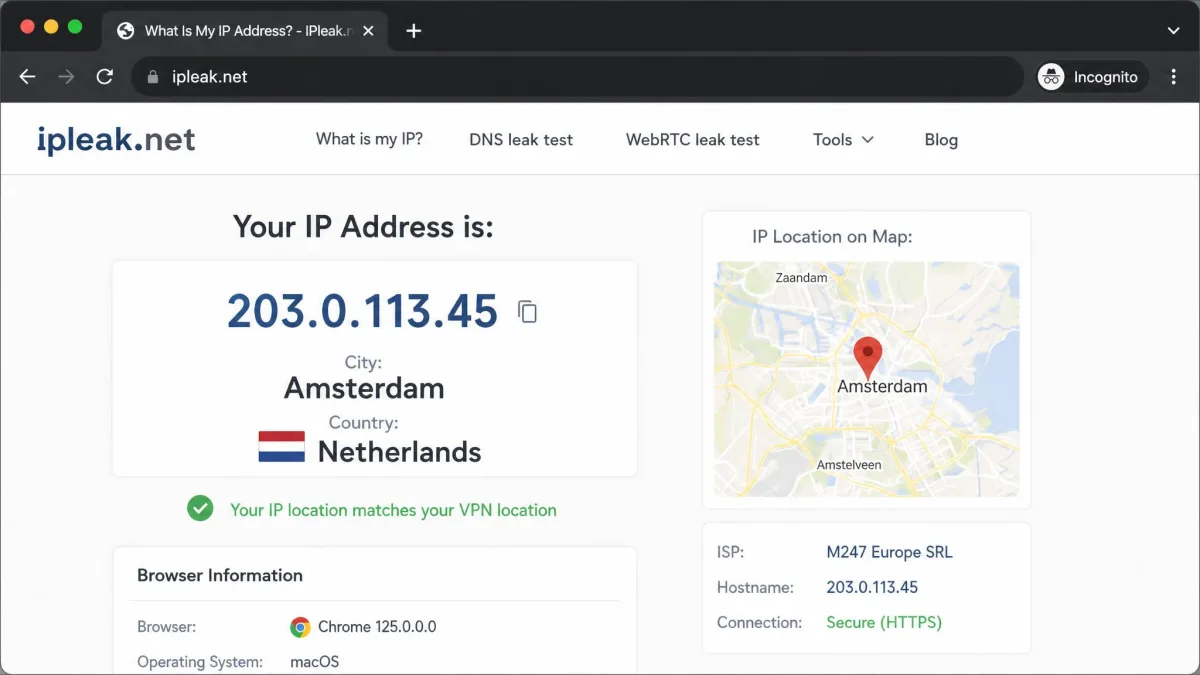Expand the Tools dropdown menu
Image resolution: width=1200 pixels, height=675 pixels.
click(843, 140)
